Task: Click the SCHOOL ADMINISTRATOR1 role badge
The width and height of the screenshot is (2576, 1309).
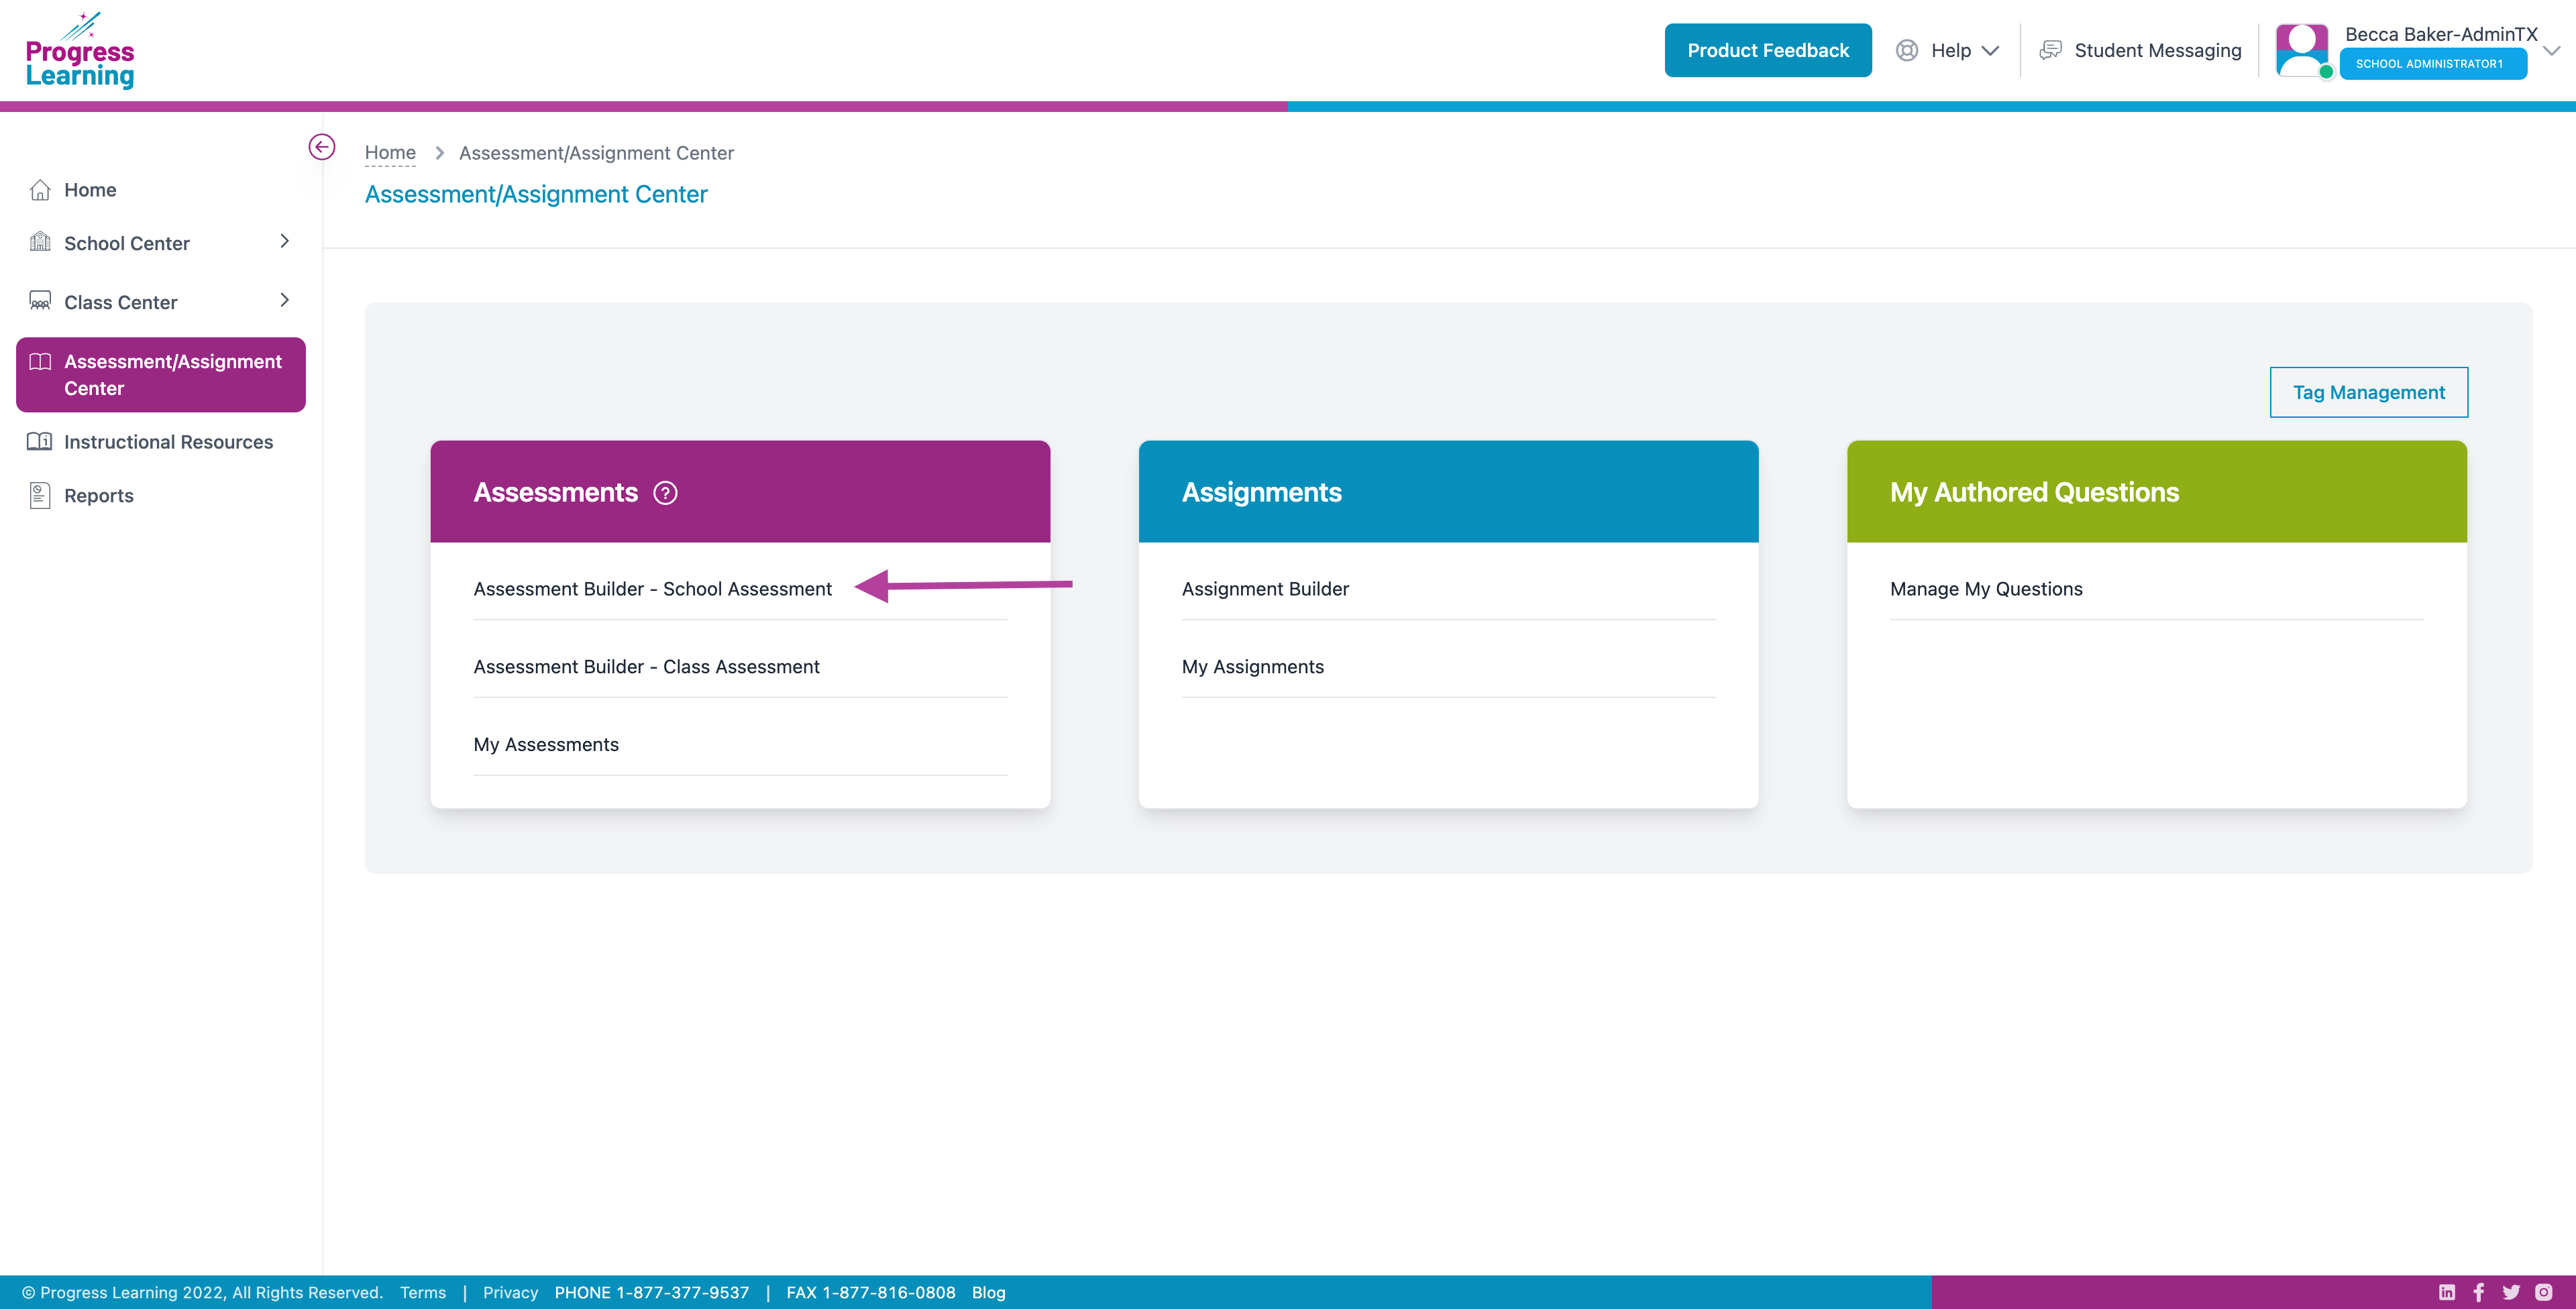Action: pyautogui.click(x=2433, y=63)
